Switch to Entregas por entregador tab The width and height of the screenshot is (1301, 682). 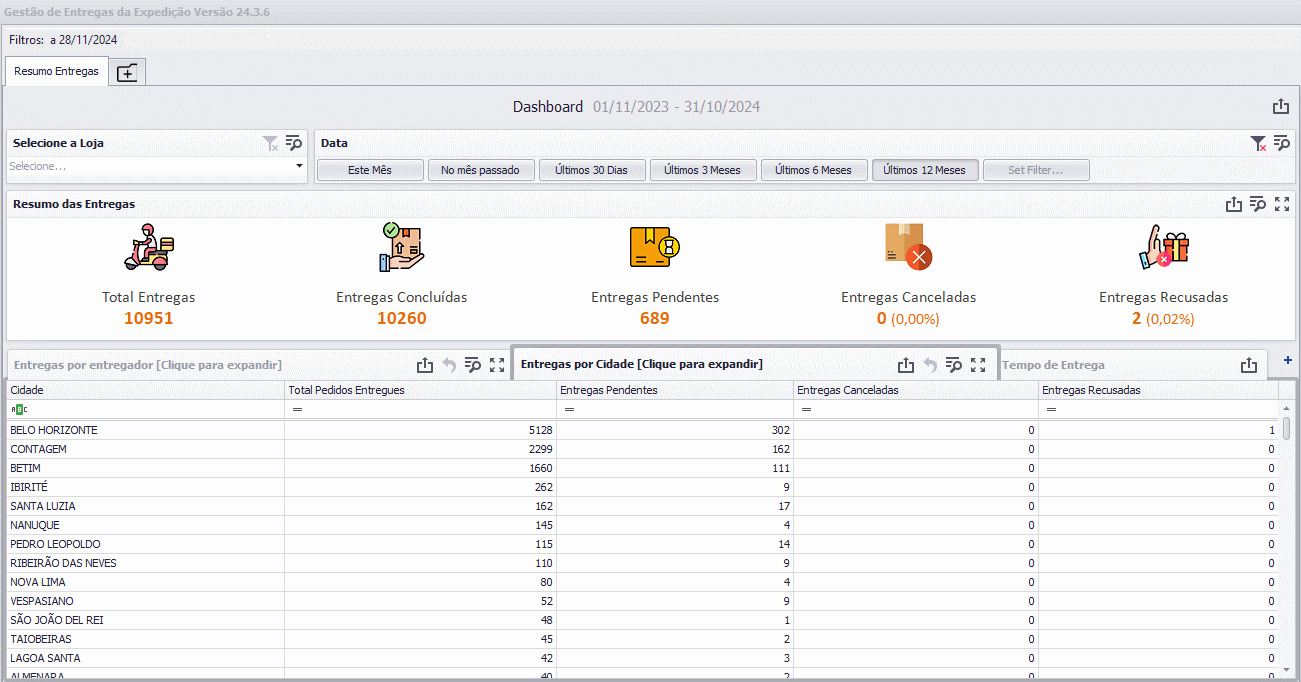pyautogui.click(x=148, y=365)
